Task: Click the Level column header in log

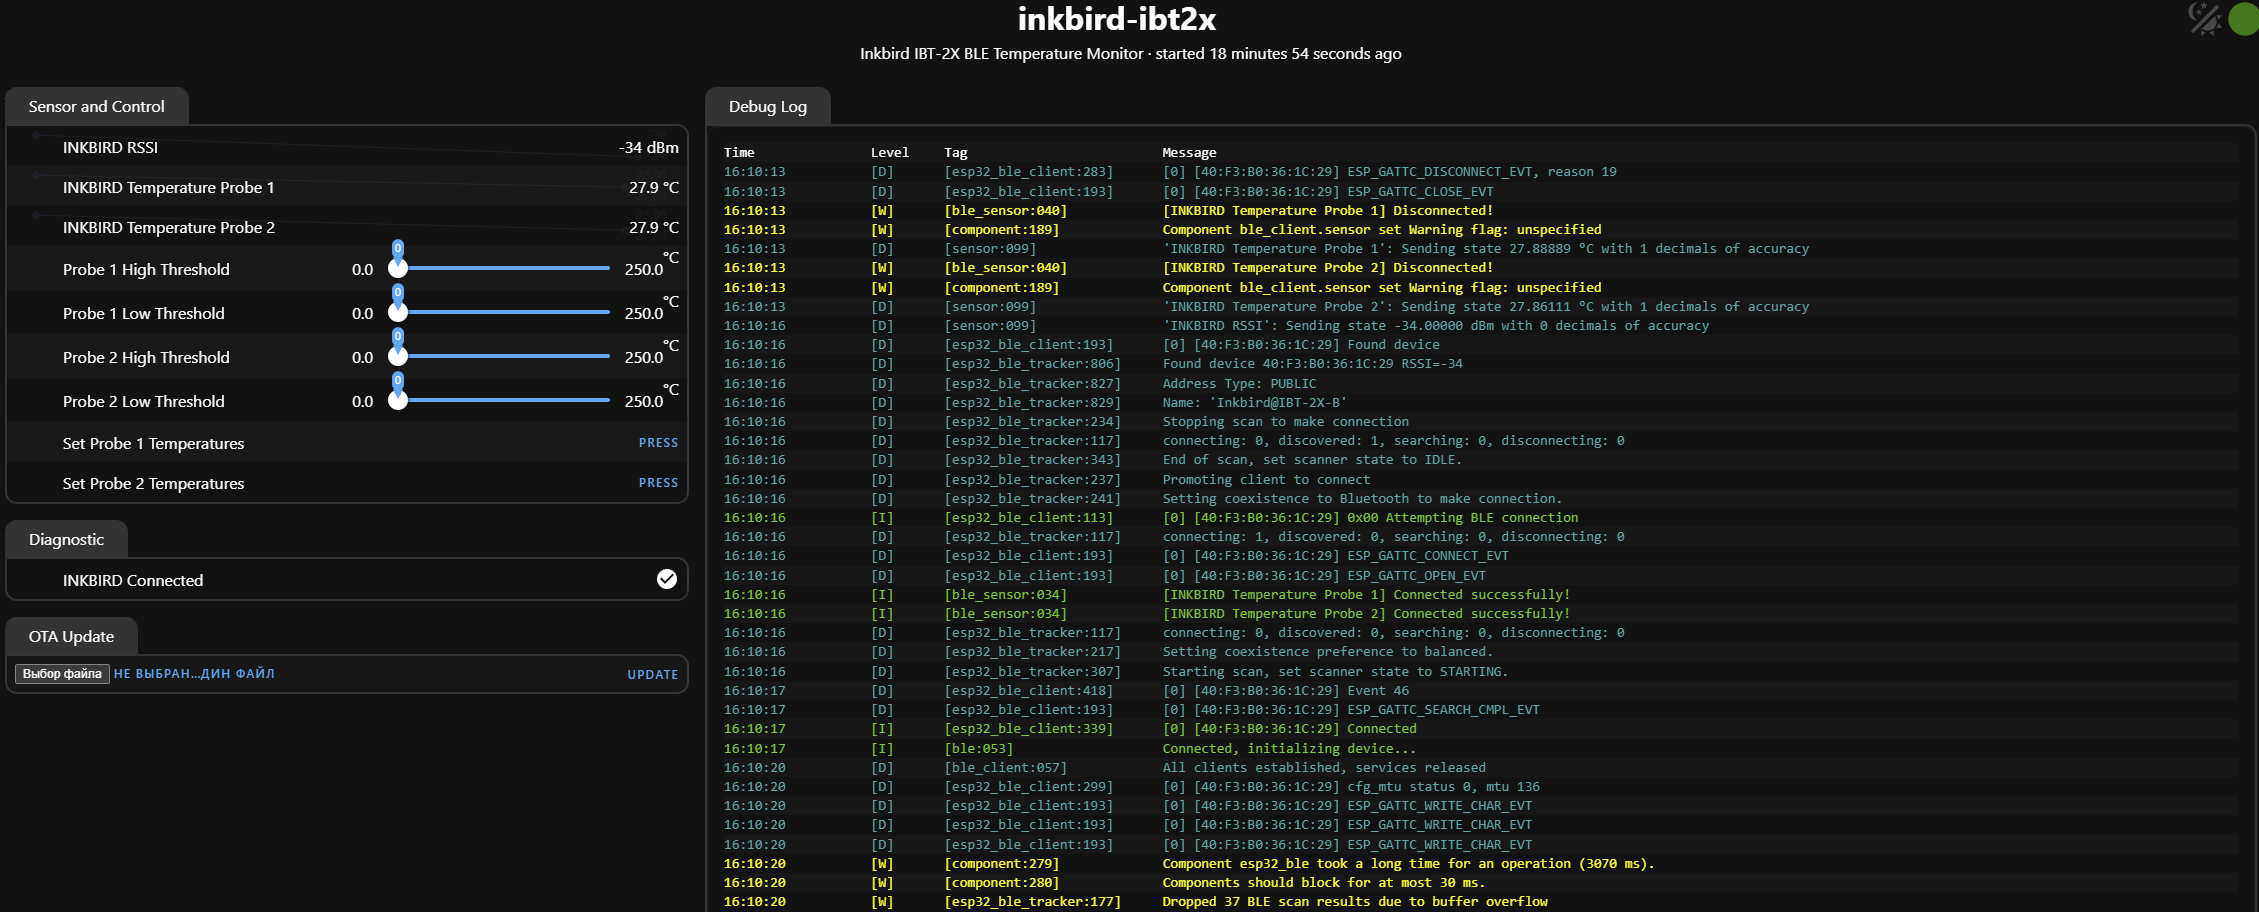Action: [x=889, y=152]
